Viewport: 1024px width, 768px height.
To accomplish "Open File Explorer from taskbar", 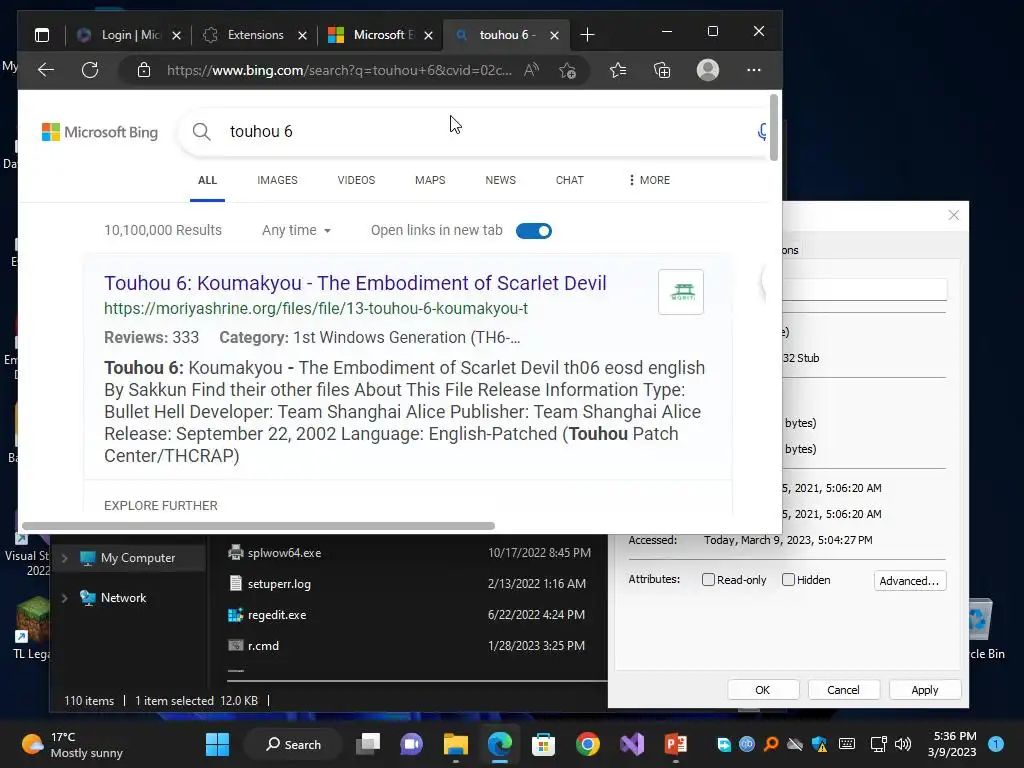I will coord(456,744).
